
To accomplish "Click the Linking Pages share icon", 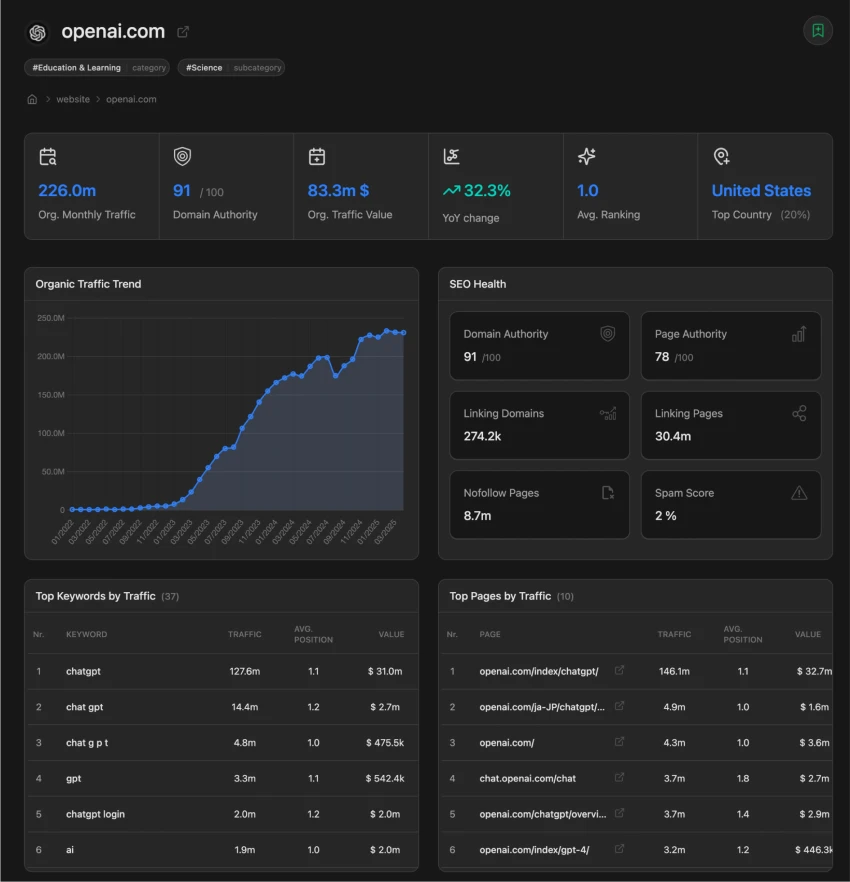I will tap(799, 413).
